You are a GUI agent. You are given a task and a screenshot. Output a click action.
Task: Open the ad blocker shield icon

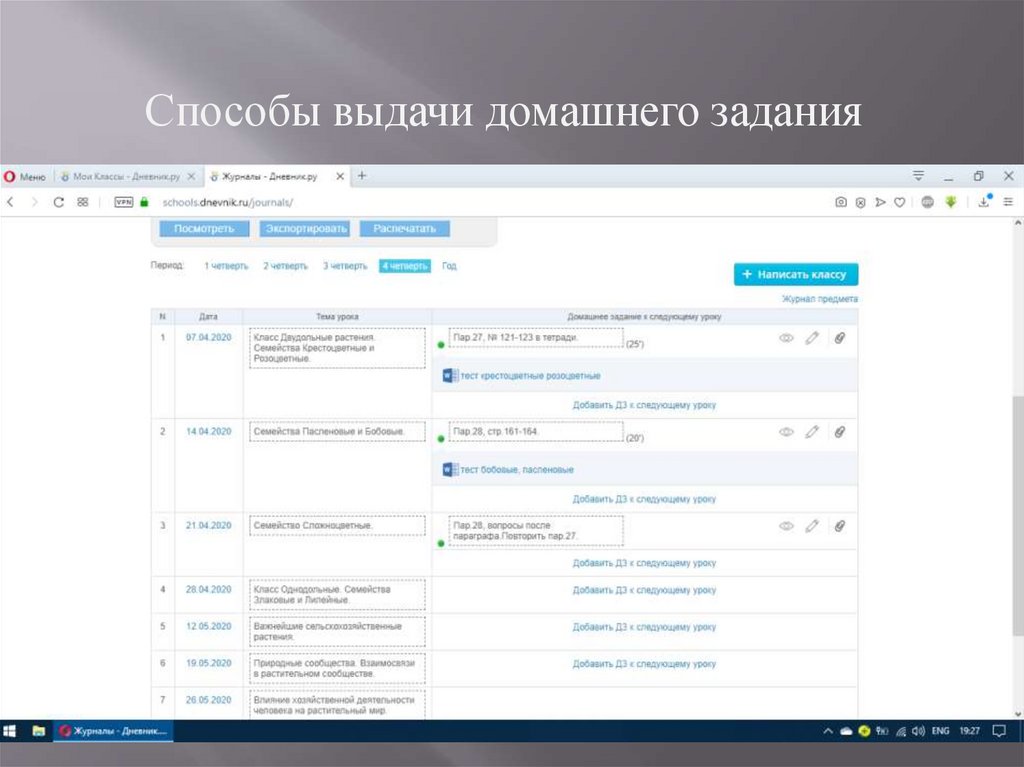click(x=861, y=203)
